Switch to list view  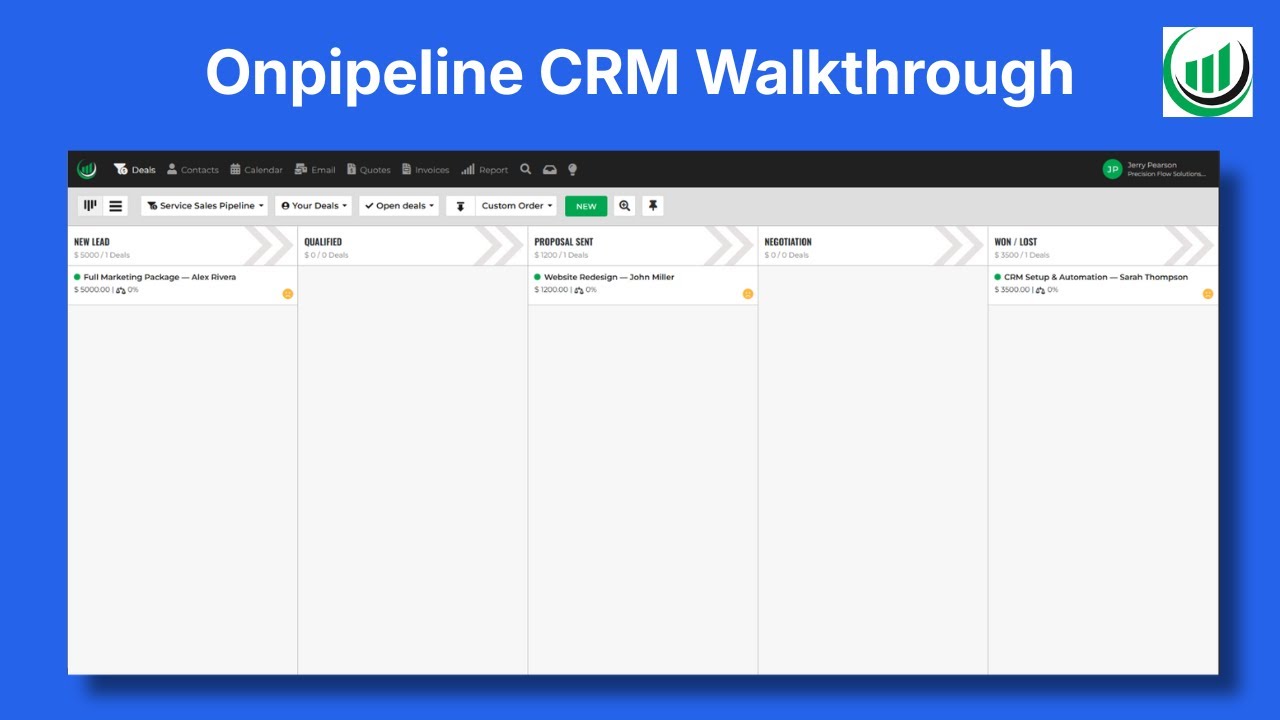116,206
